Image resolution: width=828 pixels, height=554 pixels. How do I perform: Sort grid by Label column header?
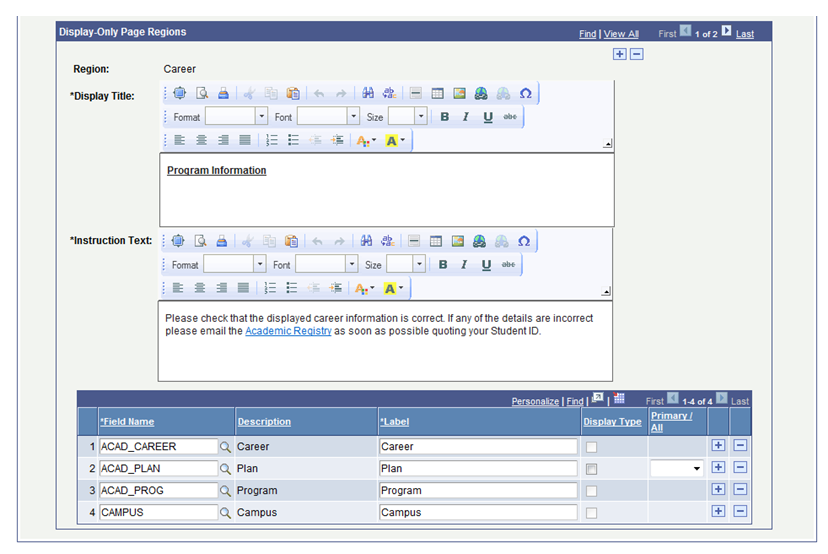click(394, 421)
